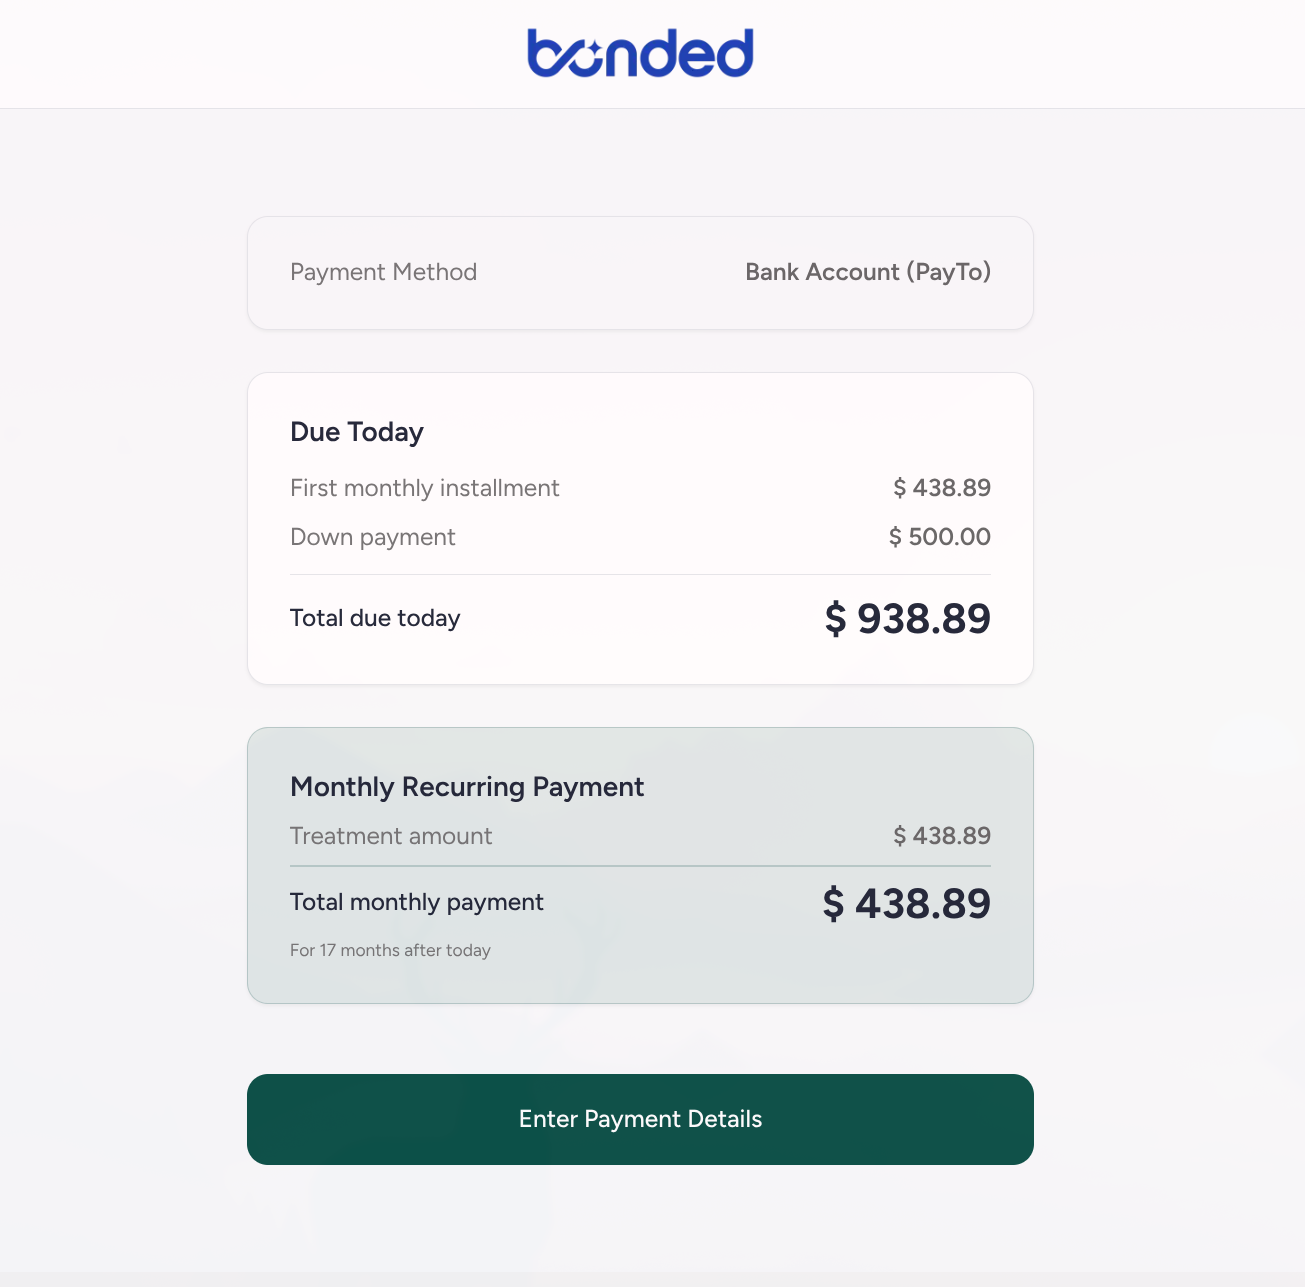Click the Total due today label

click(374, 618)
